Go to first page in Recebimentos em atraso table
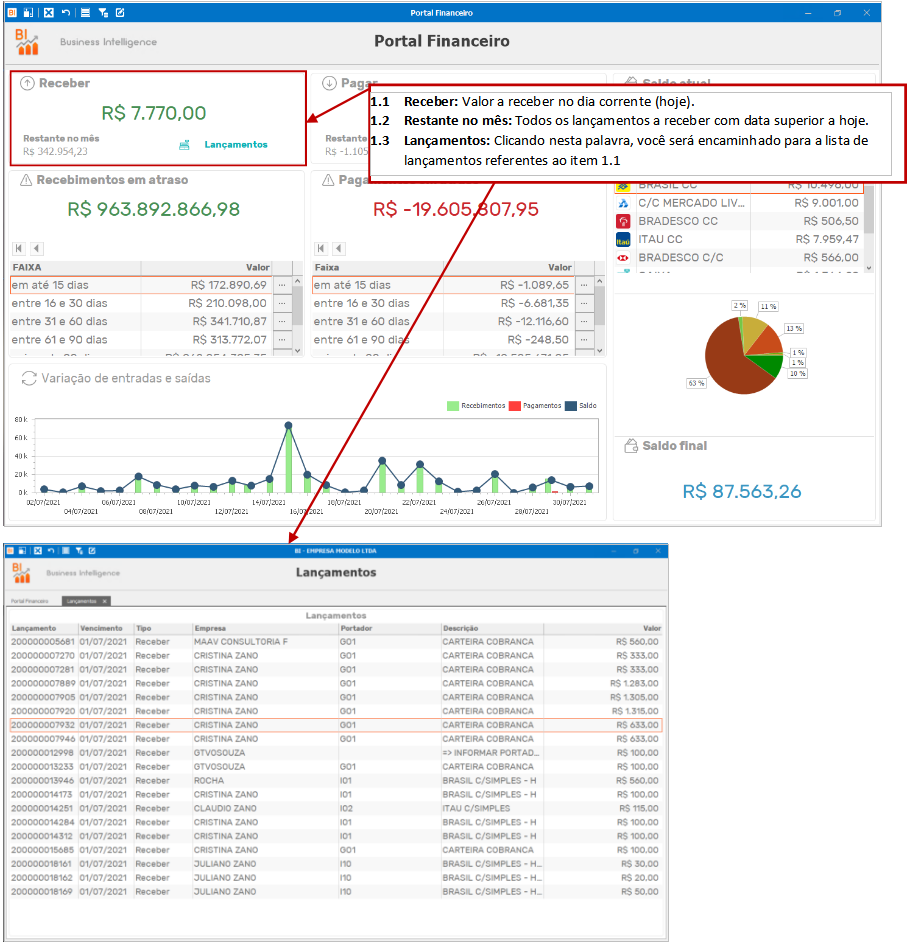The image size is (911, 945). point(19,248)
